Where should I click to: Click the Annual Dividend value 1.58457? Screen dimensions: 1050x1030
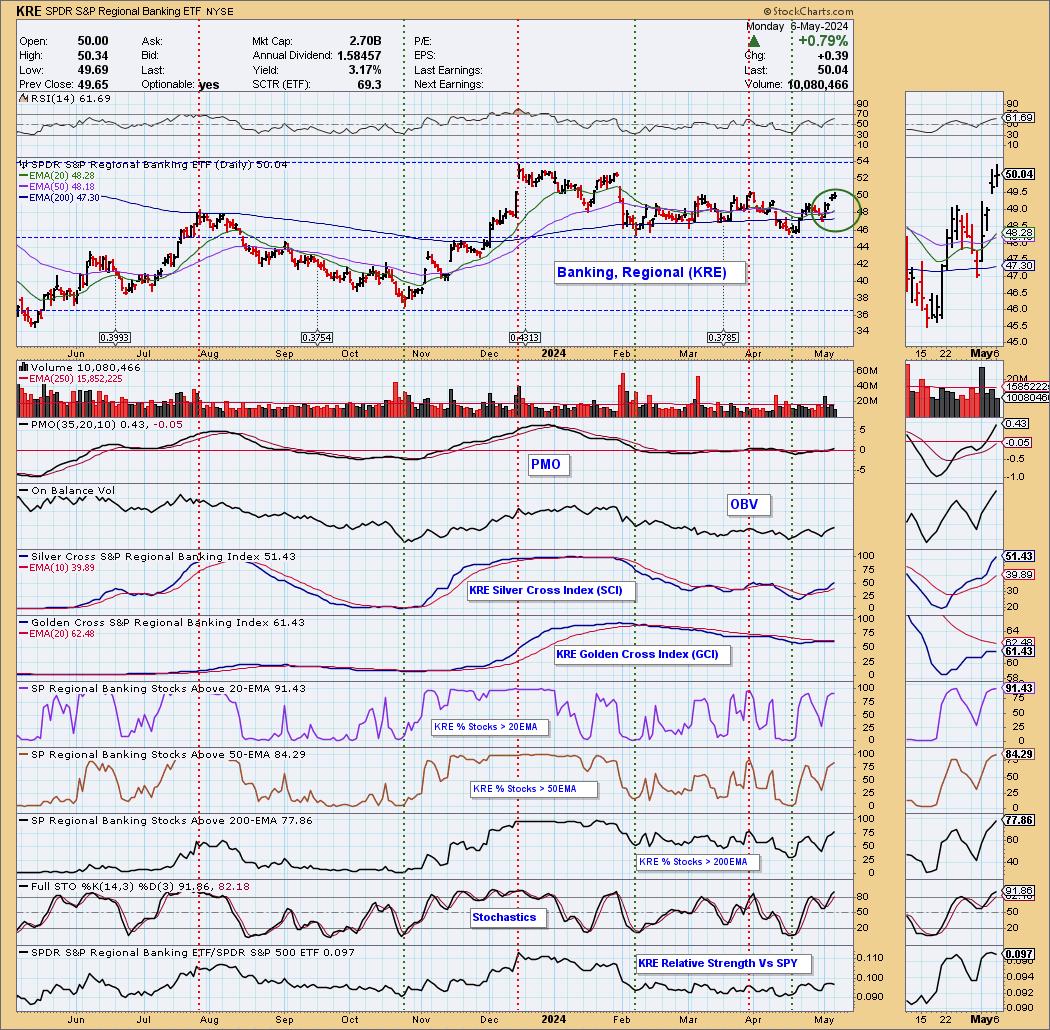(359, 56)
